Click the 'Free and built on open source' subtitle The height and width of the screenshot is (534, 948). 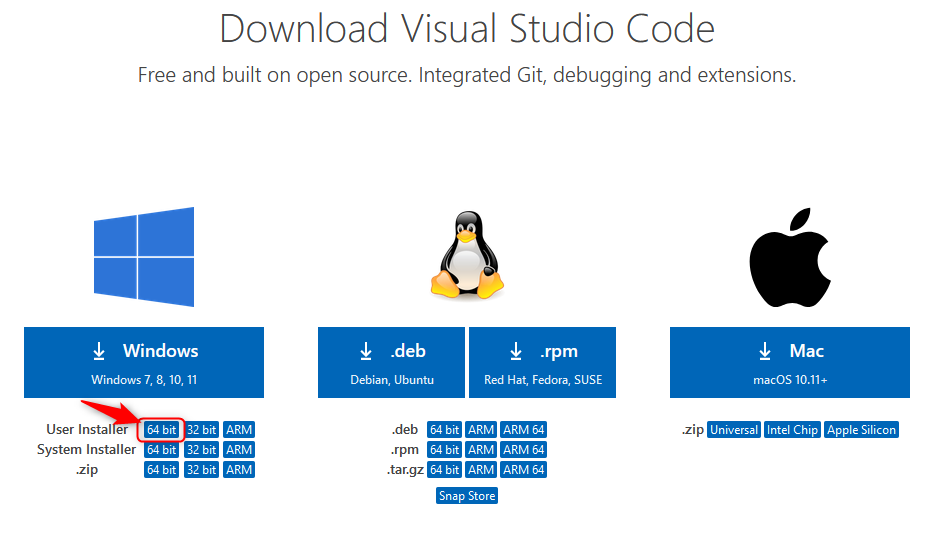point(467,75)
